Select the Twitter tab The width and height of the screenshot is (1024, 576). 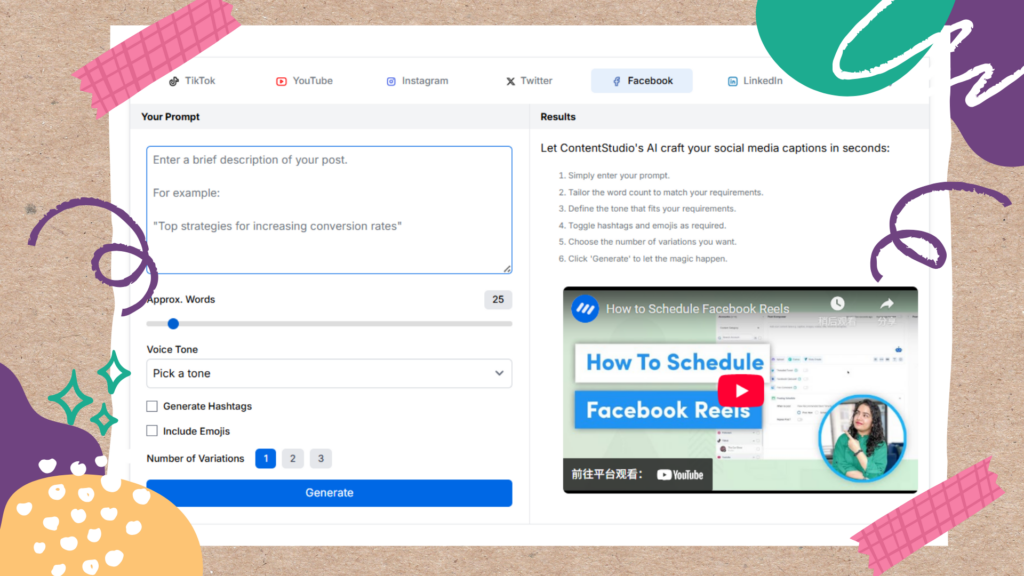[x=529, y=81]
